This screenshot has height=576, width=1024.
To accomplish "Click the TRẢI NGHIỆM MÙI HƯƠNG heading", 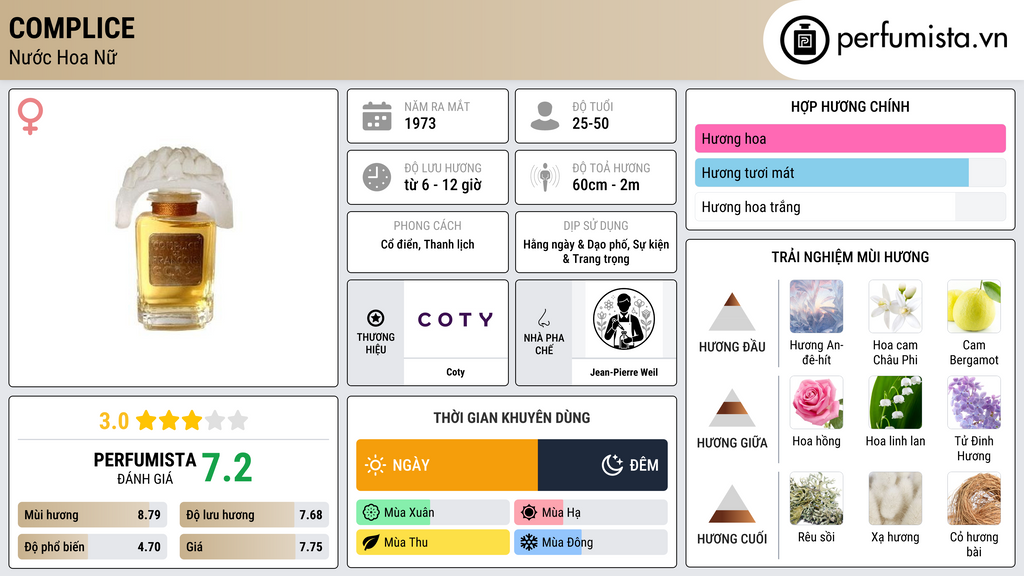I will (x=850, y=257).
